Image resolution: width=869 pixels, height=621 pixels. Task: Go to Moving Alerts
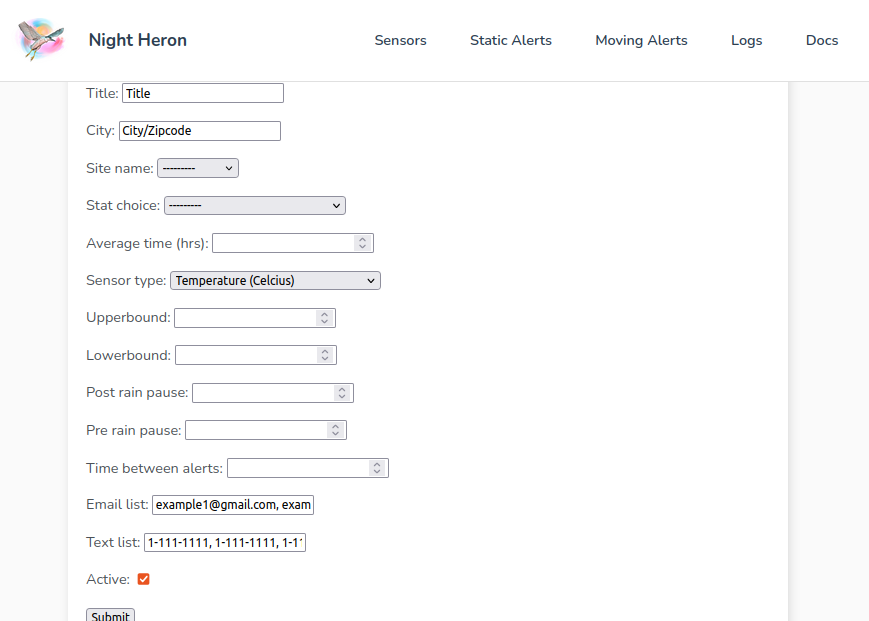point(641,40)
